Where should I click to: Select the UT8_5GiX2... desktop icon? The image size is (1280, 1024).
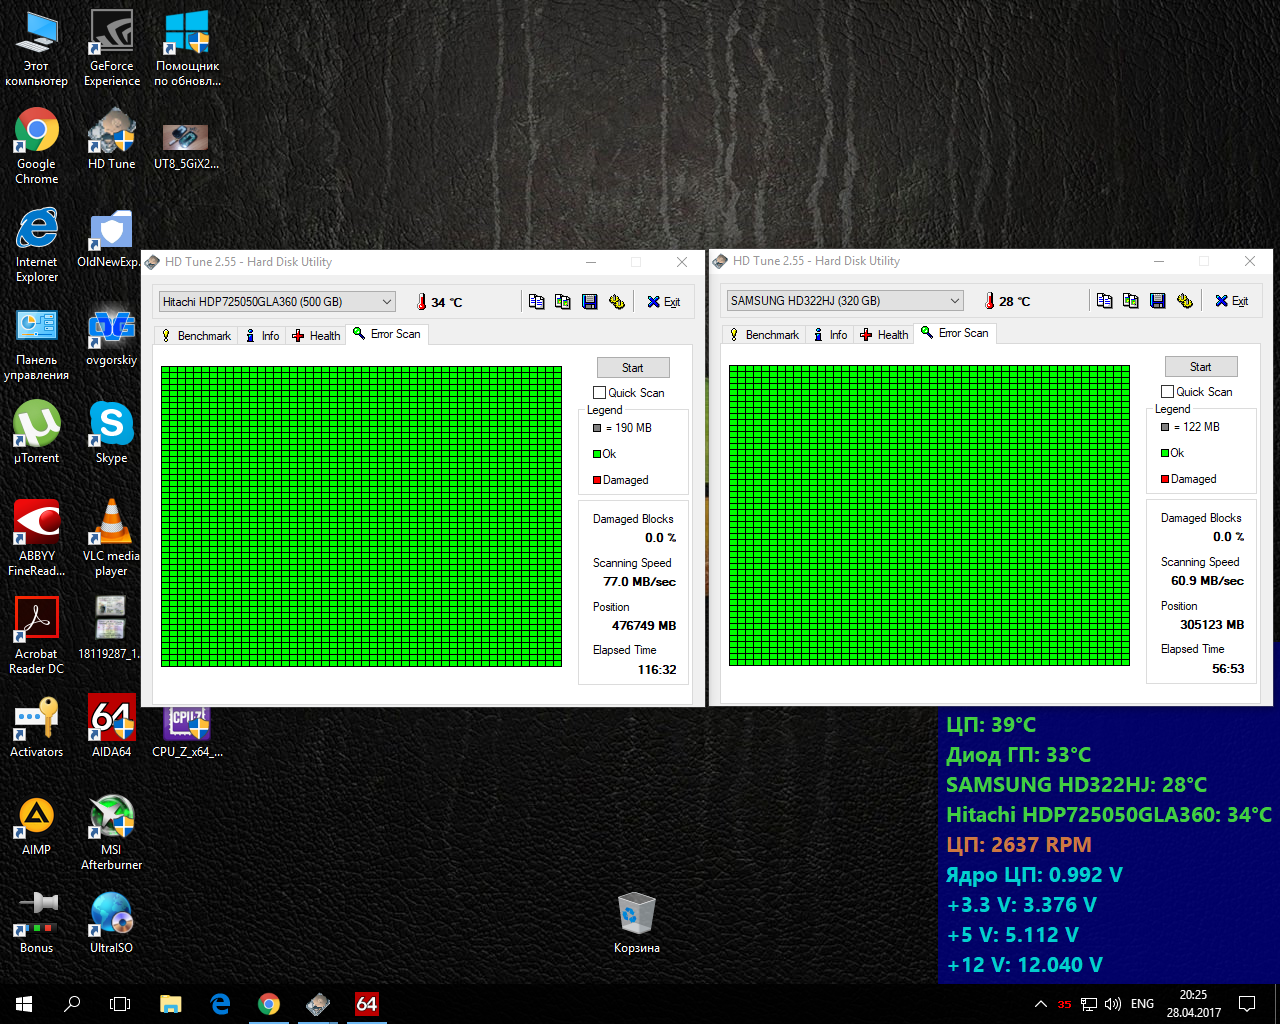pos(186,145)
